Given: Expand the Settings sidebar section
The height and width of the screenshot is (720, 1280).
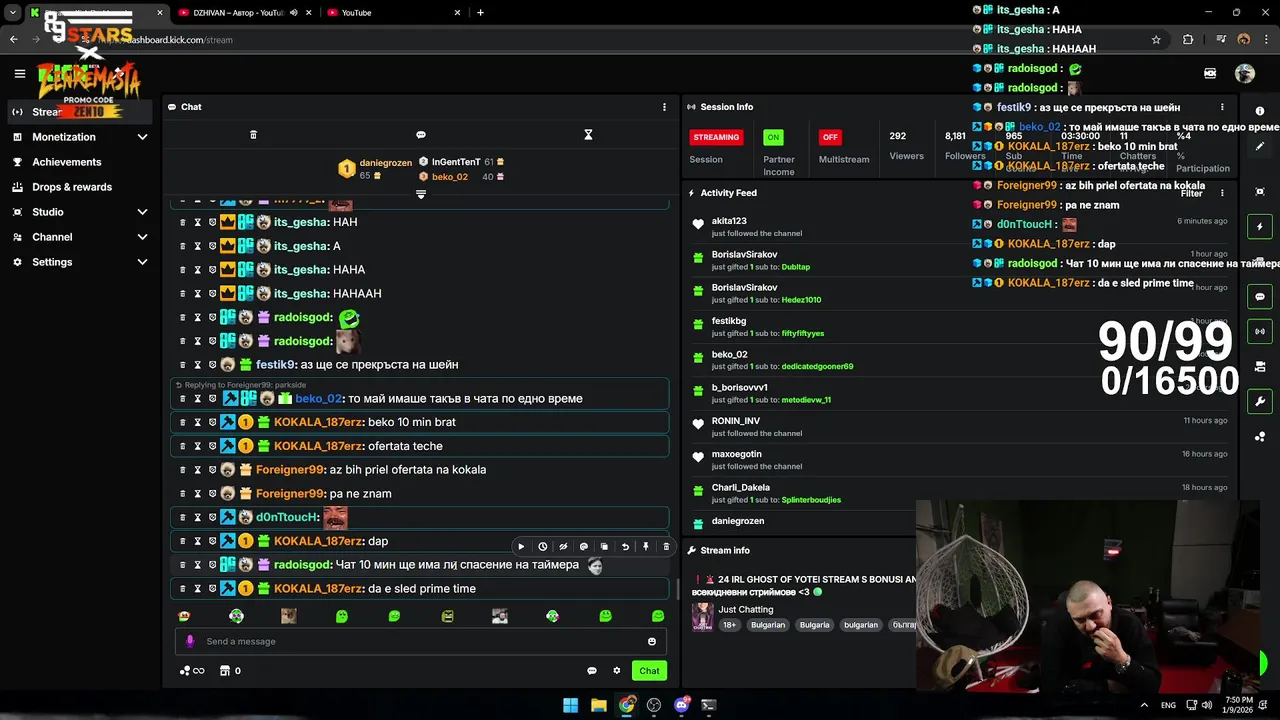Looking at the screenshot, I should (142, 262).
